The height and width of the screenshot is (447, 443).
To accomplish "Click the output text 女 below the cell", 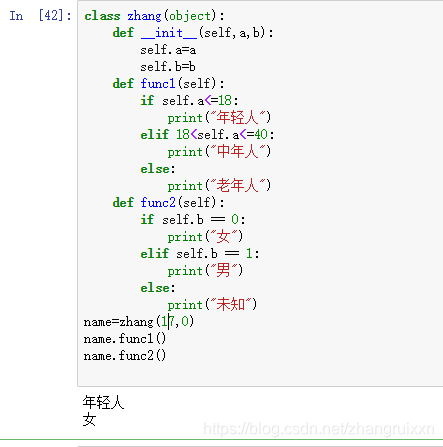I will [89, 419].
